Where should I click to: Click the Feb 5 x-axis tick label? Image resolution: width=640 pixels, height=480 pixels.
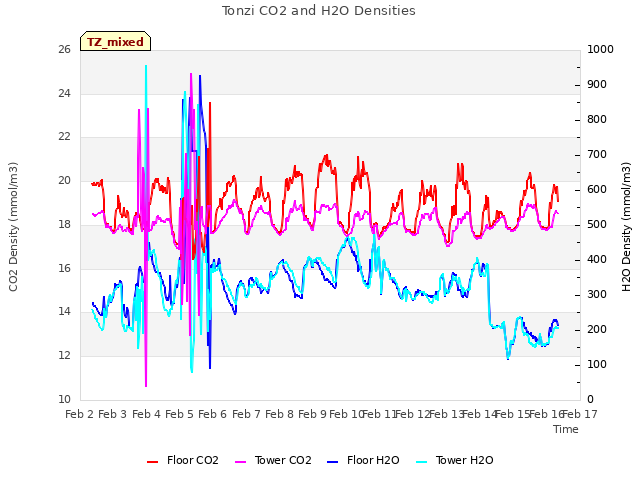(x=179, y=414)
